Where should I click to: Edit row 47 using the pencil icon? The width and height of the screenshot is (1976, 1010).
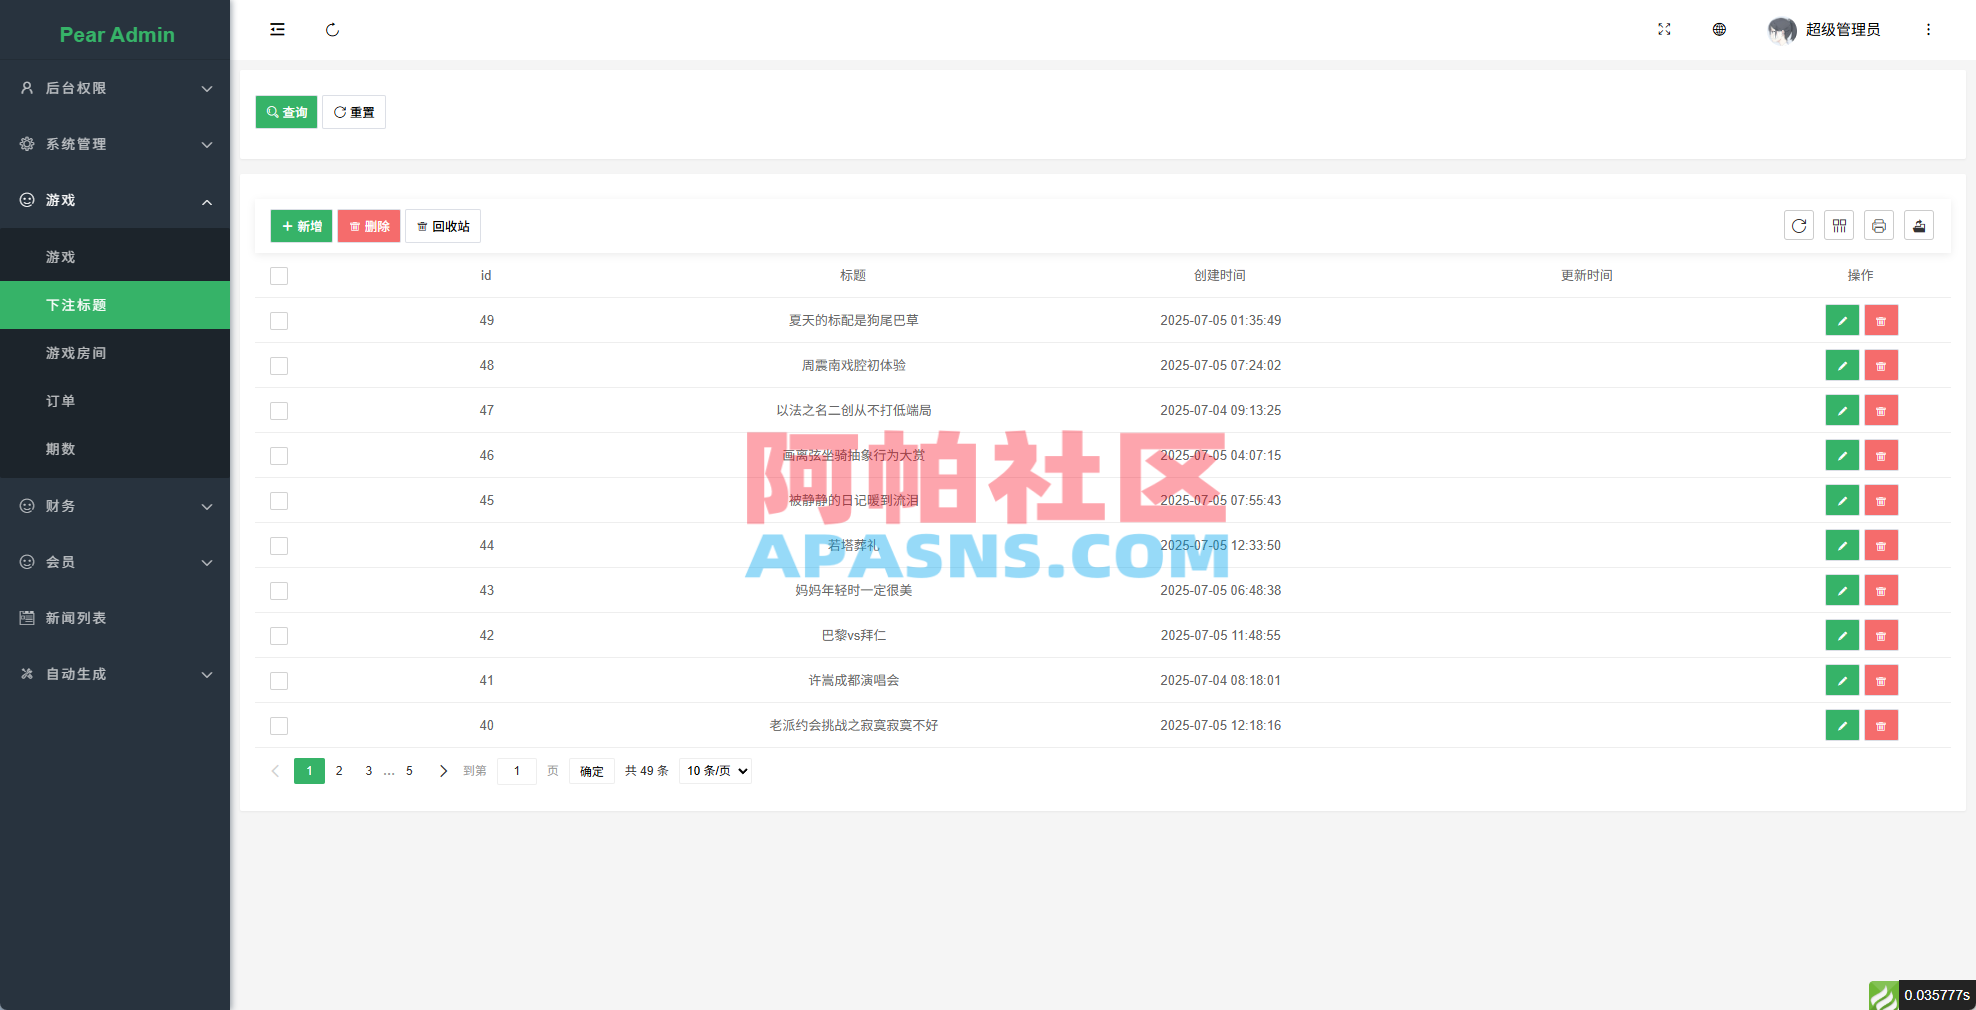(1842, 411)
